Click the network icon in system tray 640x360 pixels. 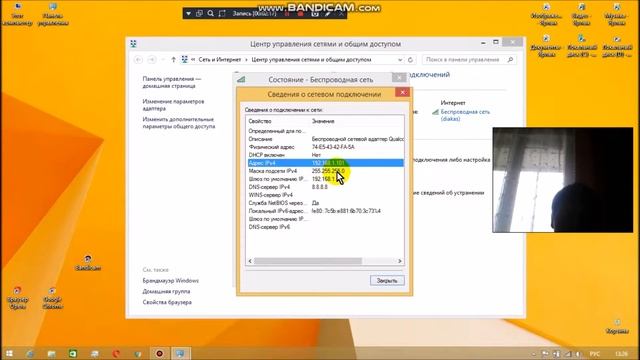[x=567, y=354]
